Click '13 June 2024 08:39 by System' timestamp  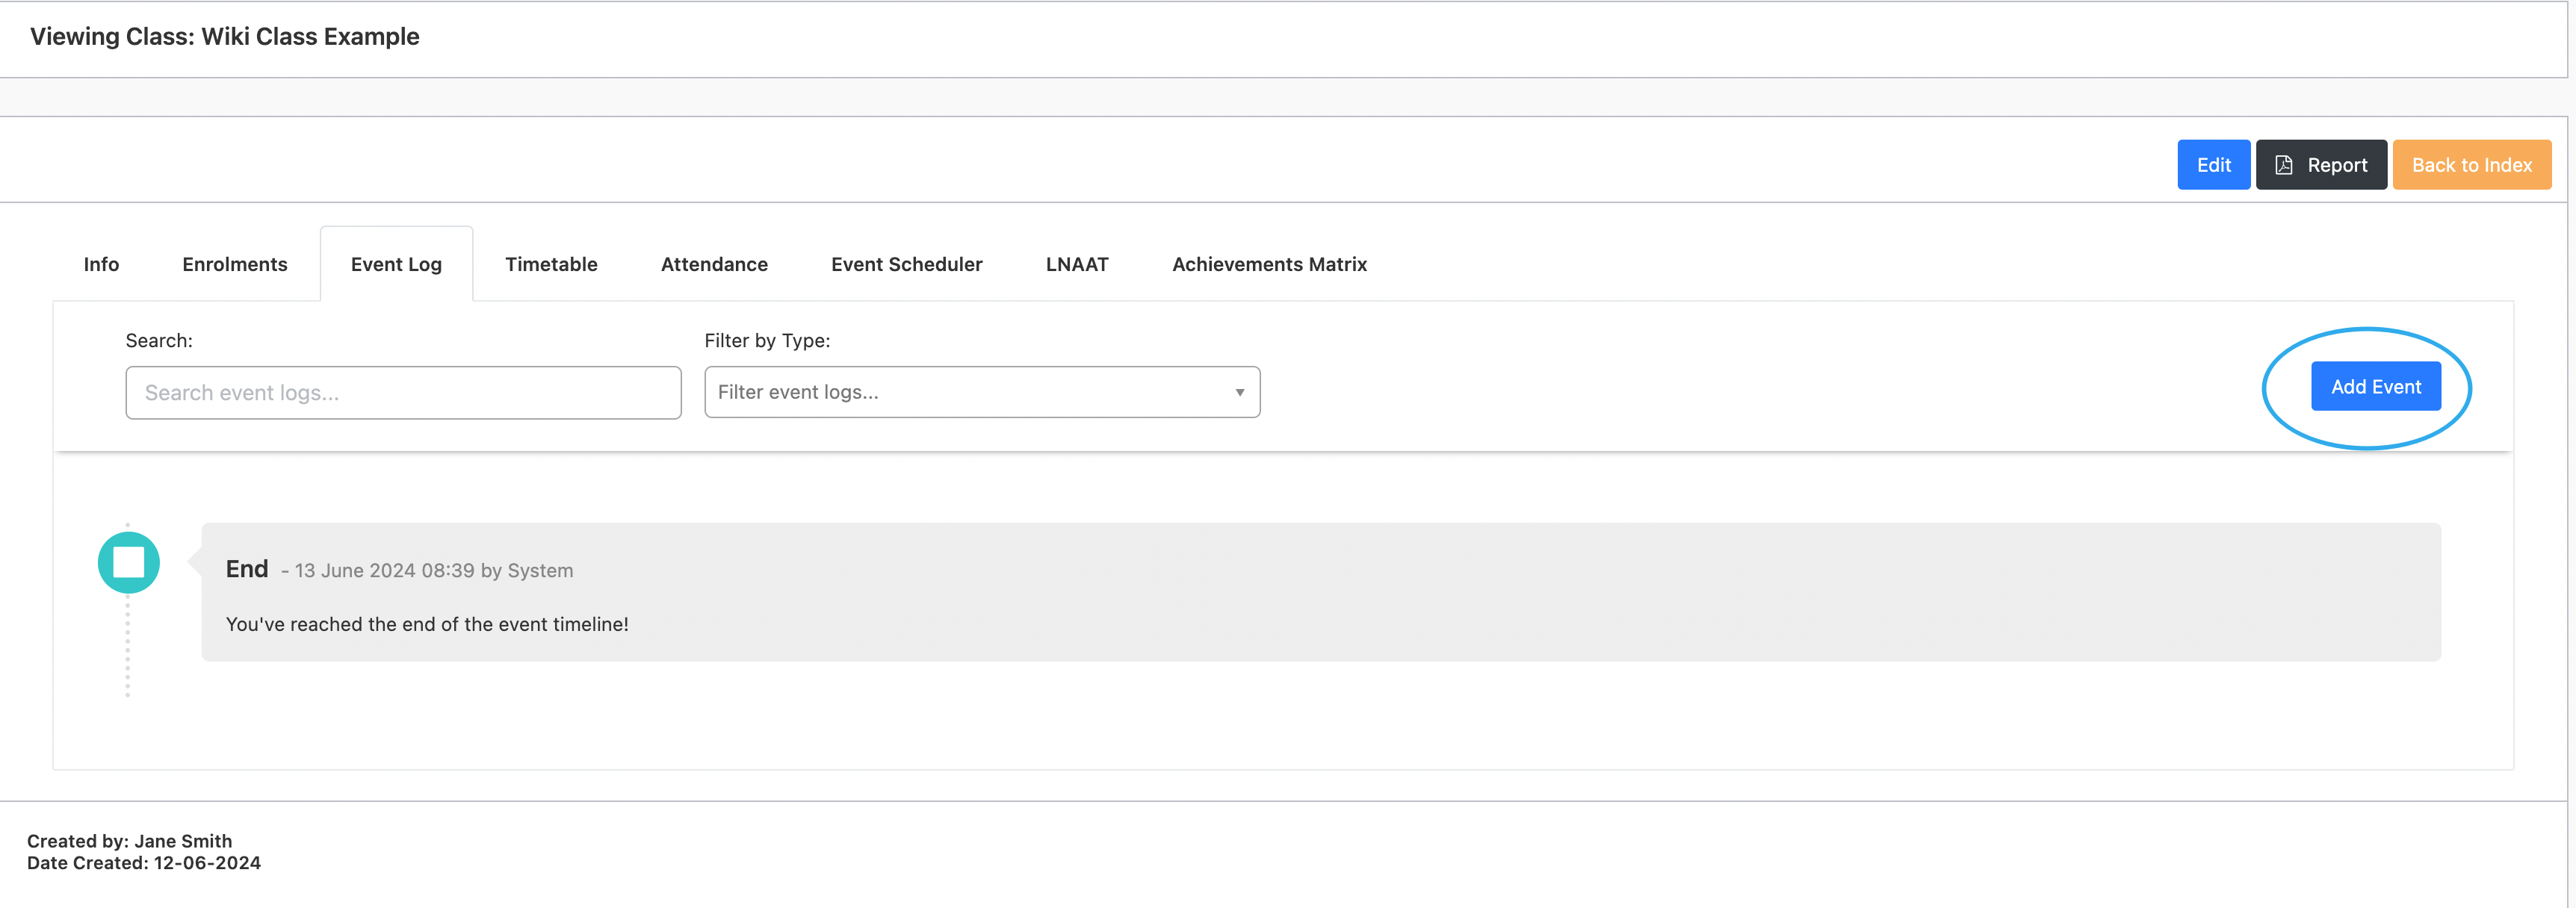(434, 571)
